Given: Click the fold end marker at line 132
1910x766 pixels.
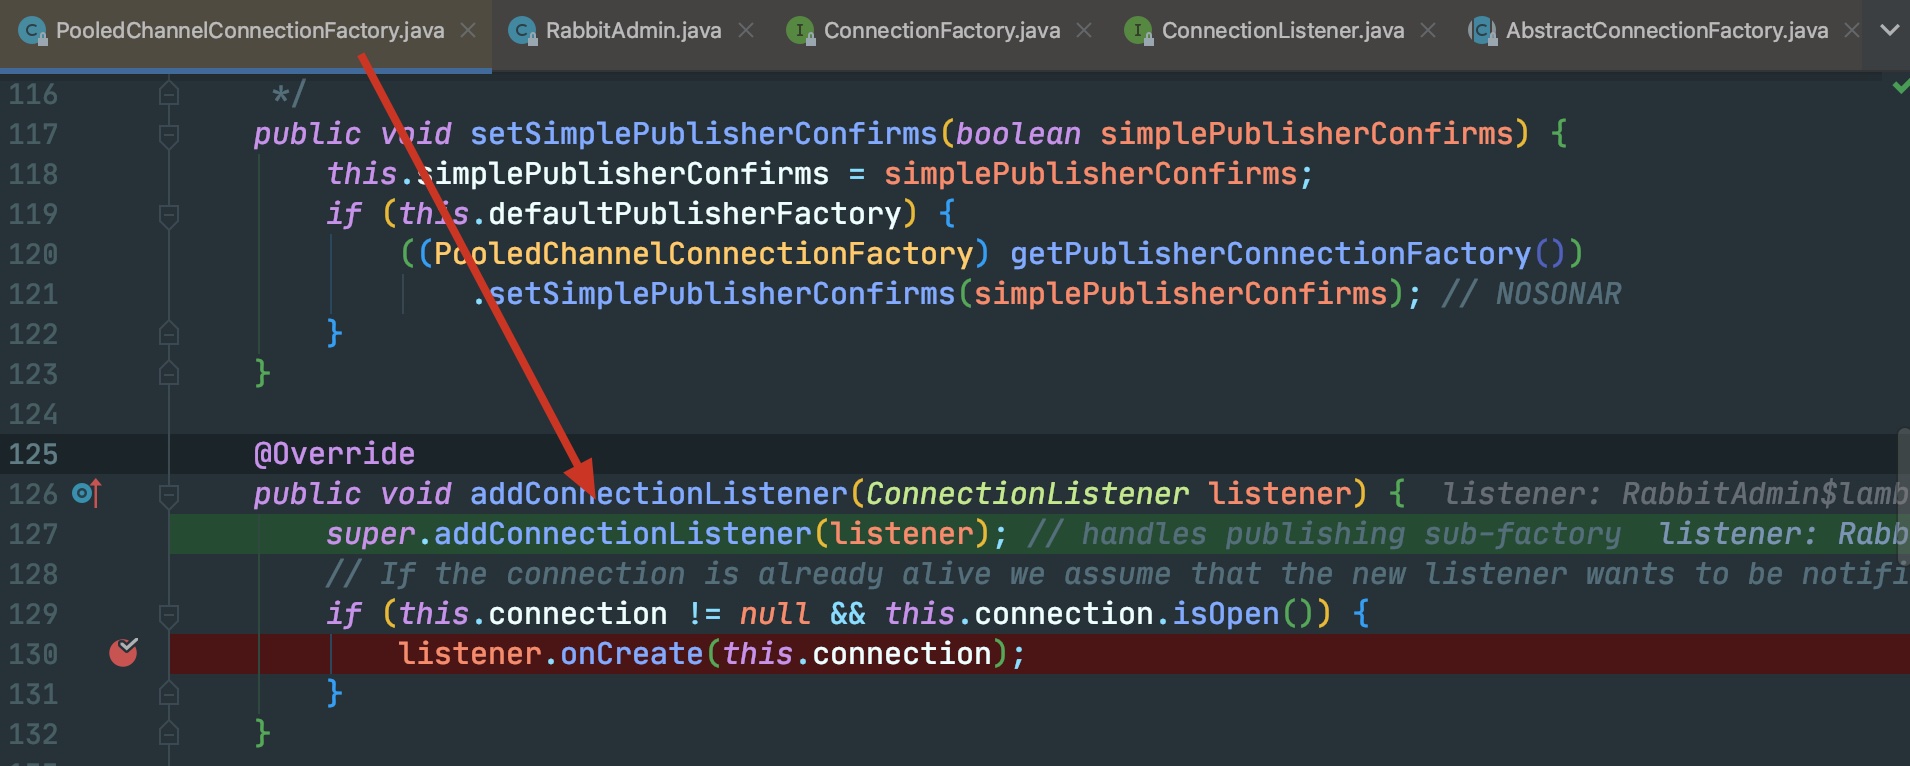Looking at the screenshot, I should click(169, 734).
